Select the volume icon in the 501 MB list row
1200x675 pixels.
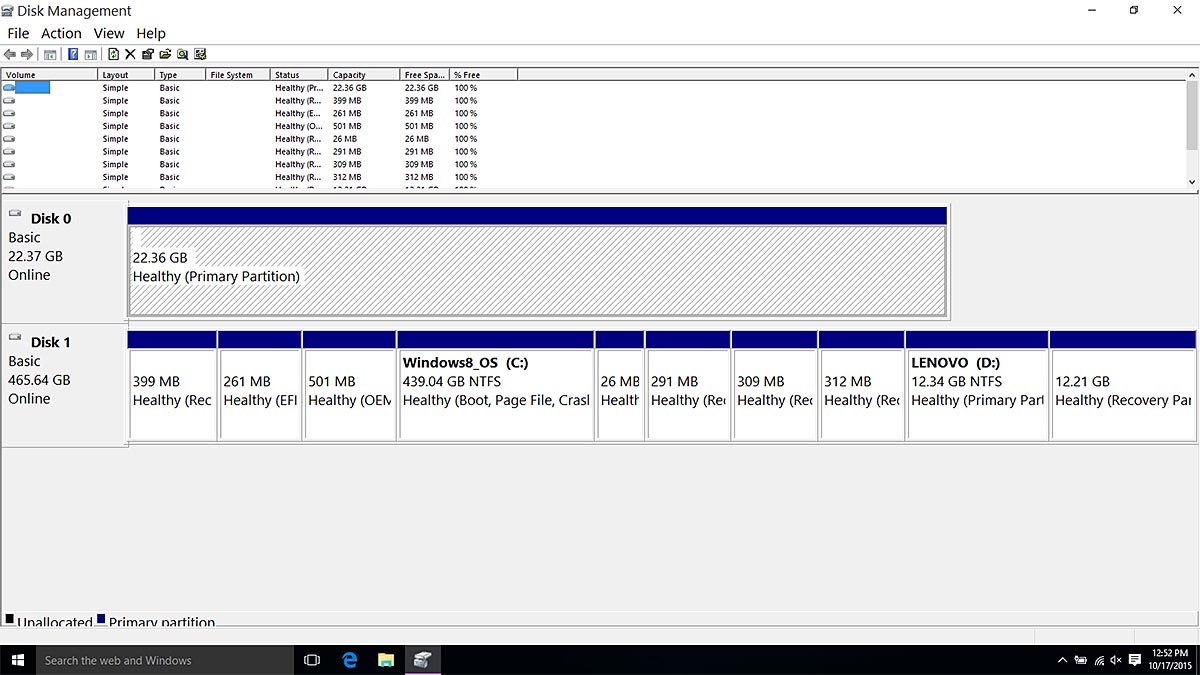pyautogui.click(x=9, y=126)
